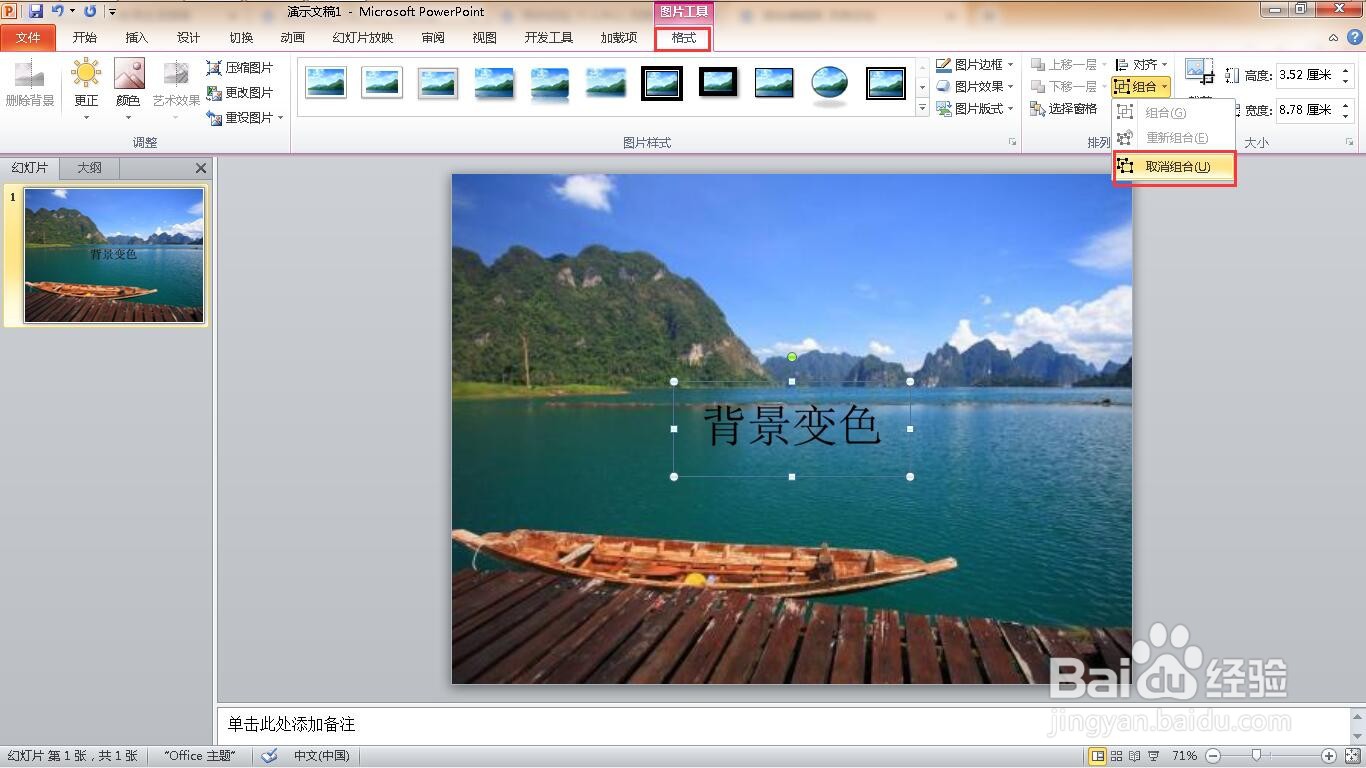The width and height of the screenshot is (1366, 768).
Task: Apply the third picture style thumbnail
Action: (438, 82)
